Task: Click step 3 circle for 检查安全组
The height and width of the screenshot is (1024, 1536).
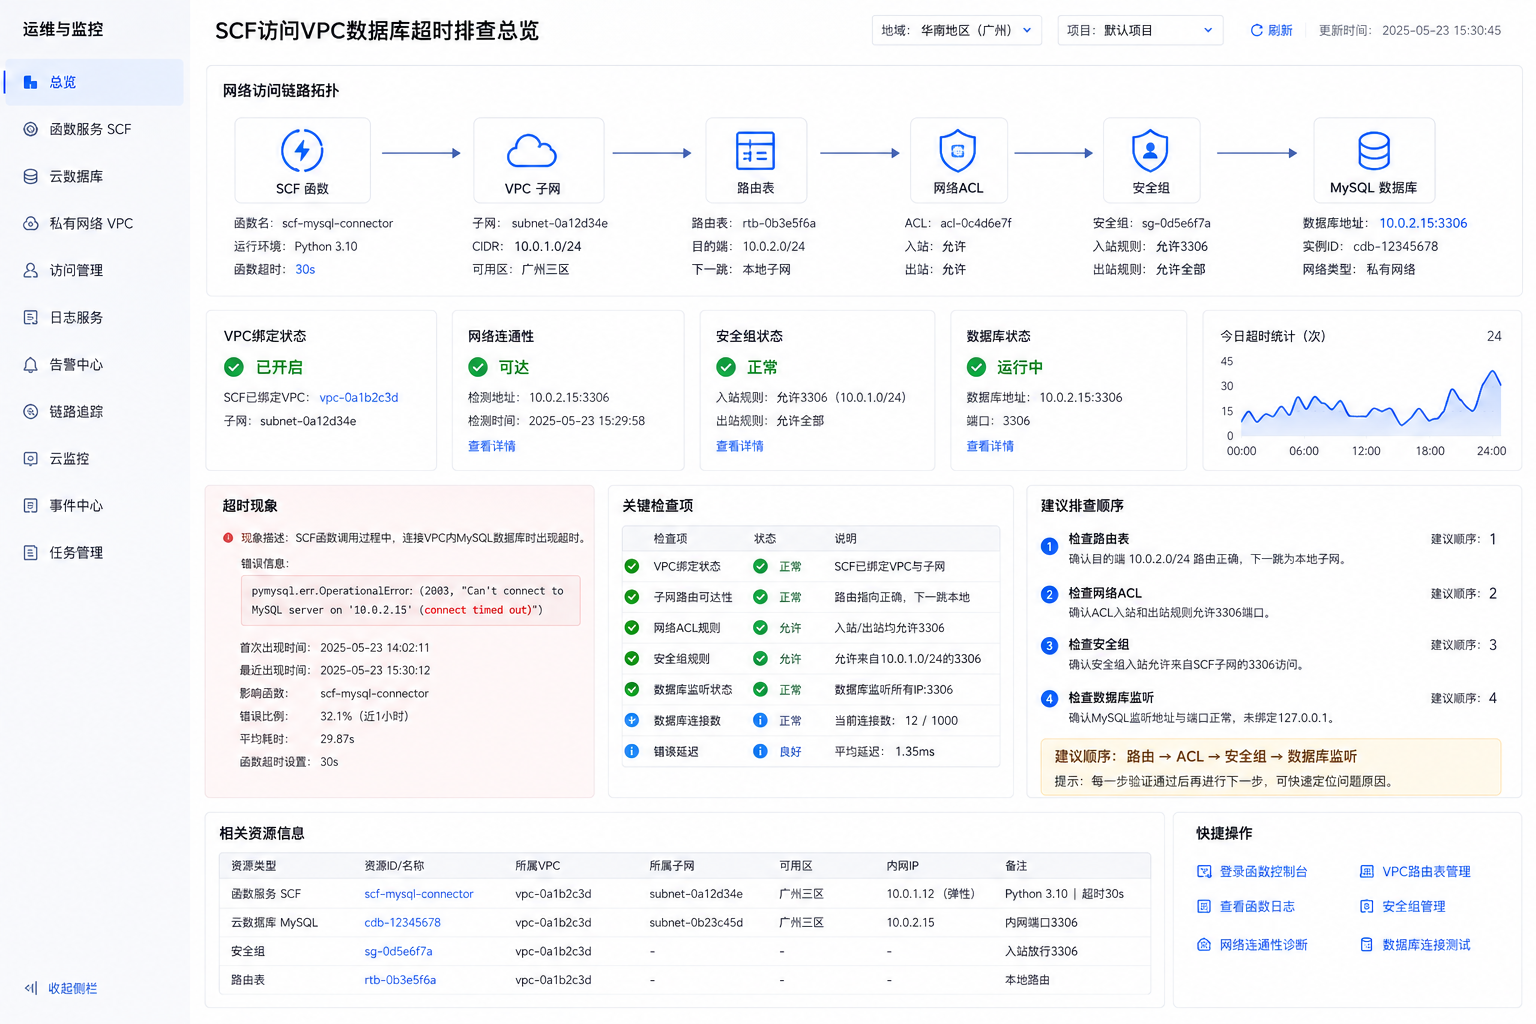Action: pyautogui.click(x=1049, y=646)
